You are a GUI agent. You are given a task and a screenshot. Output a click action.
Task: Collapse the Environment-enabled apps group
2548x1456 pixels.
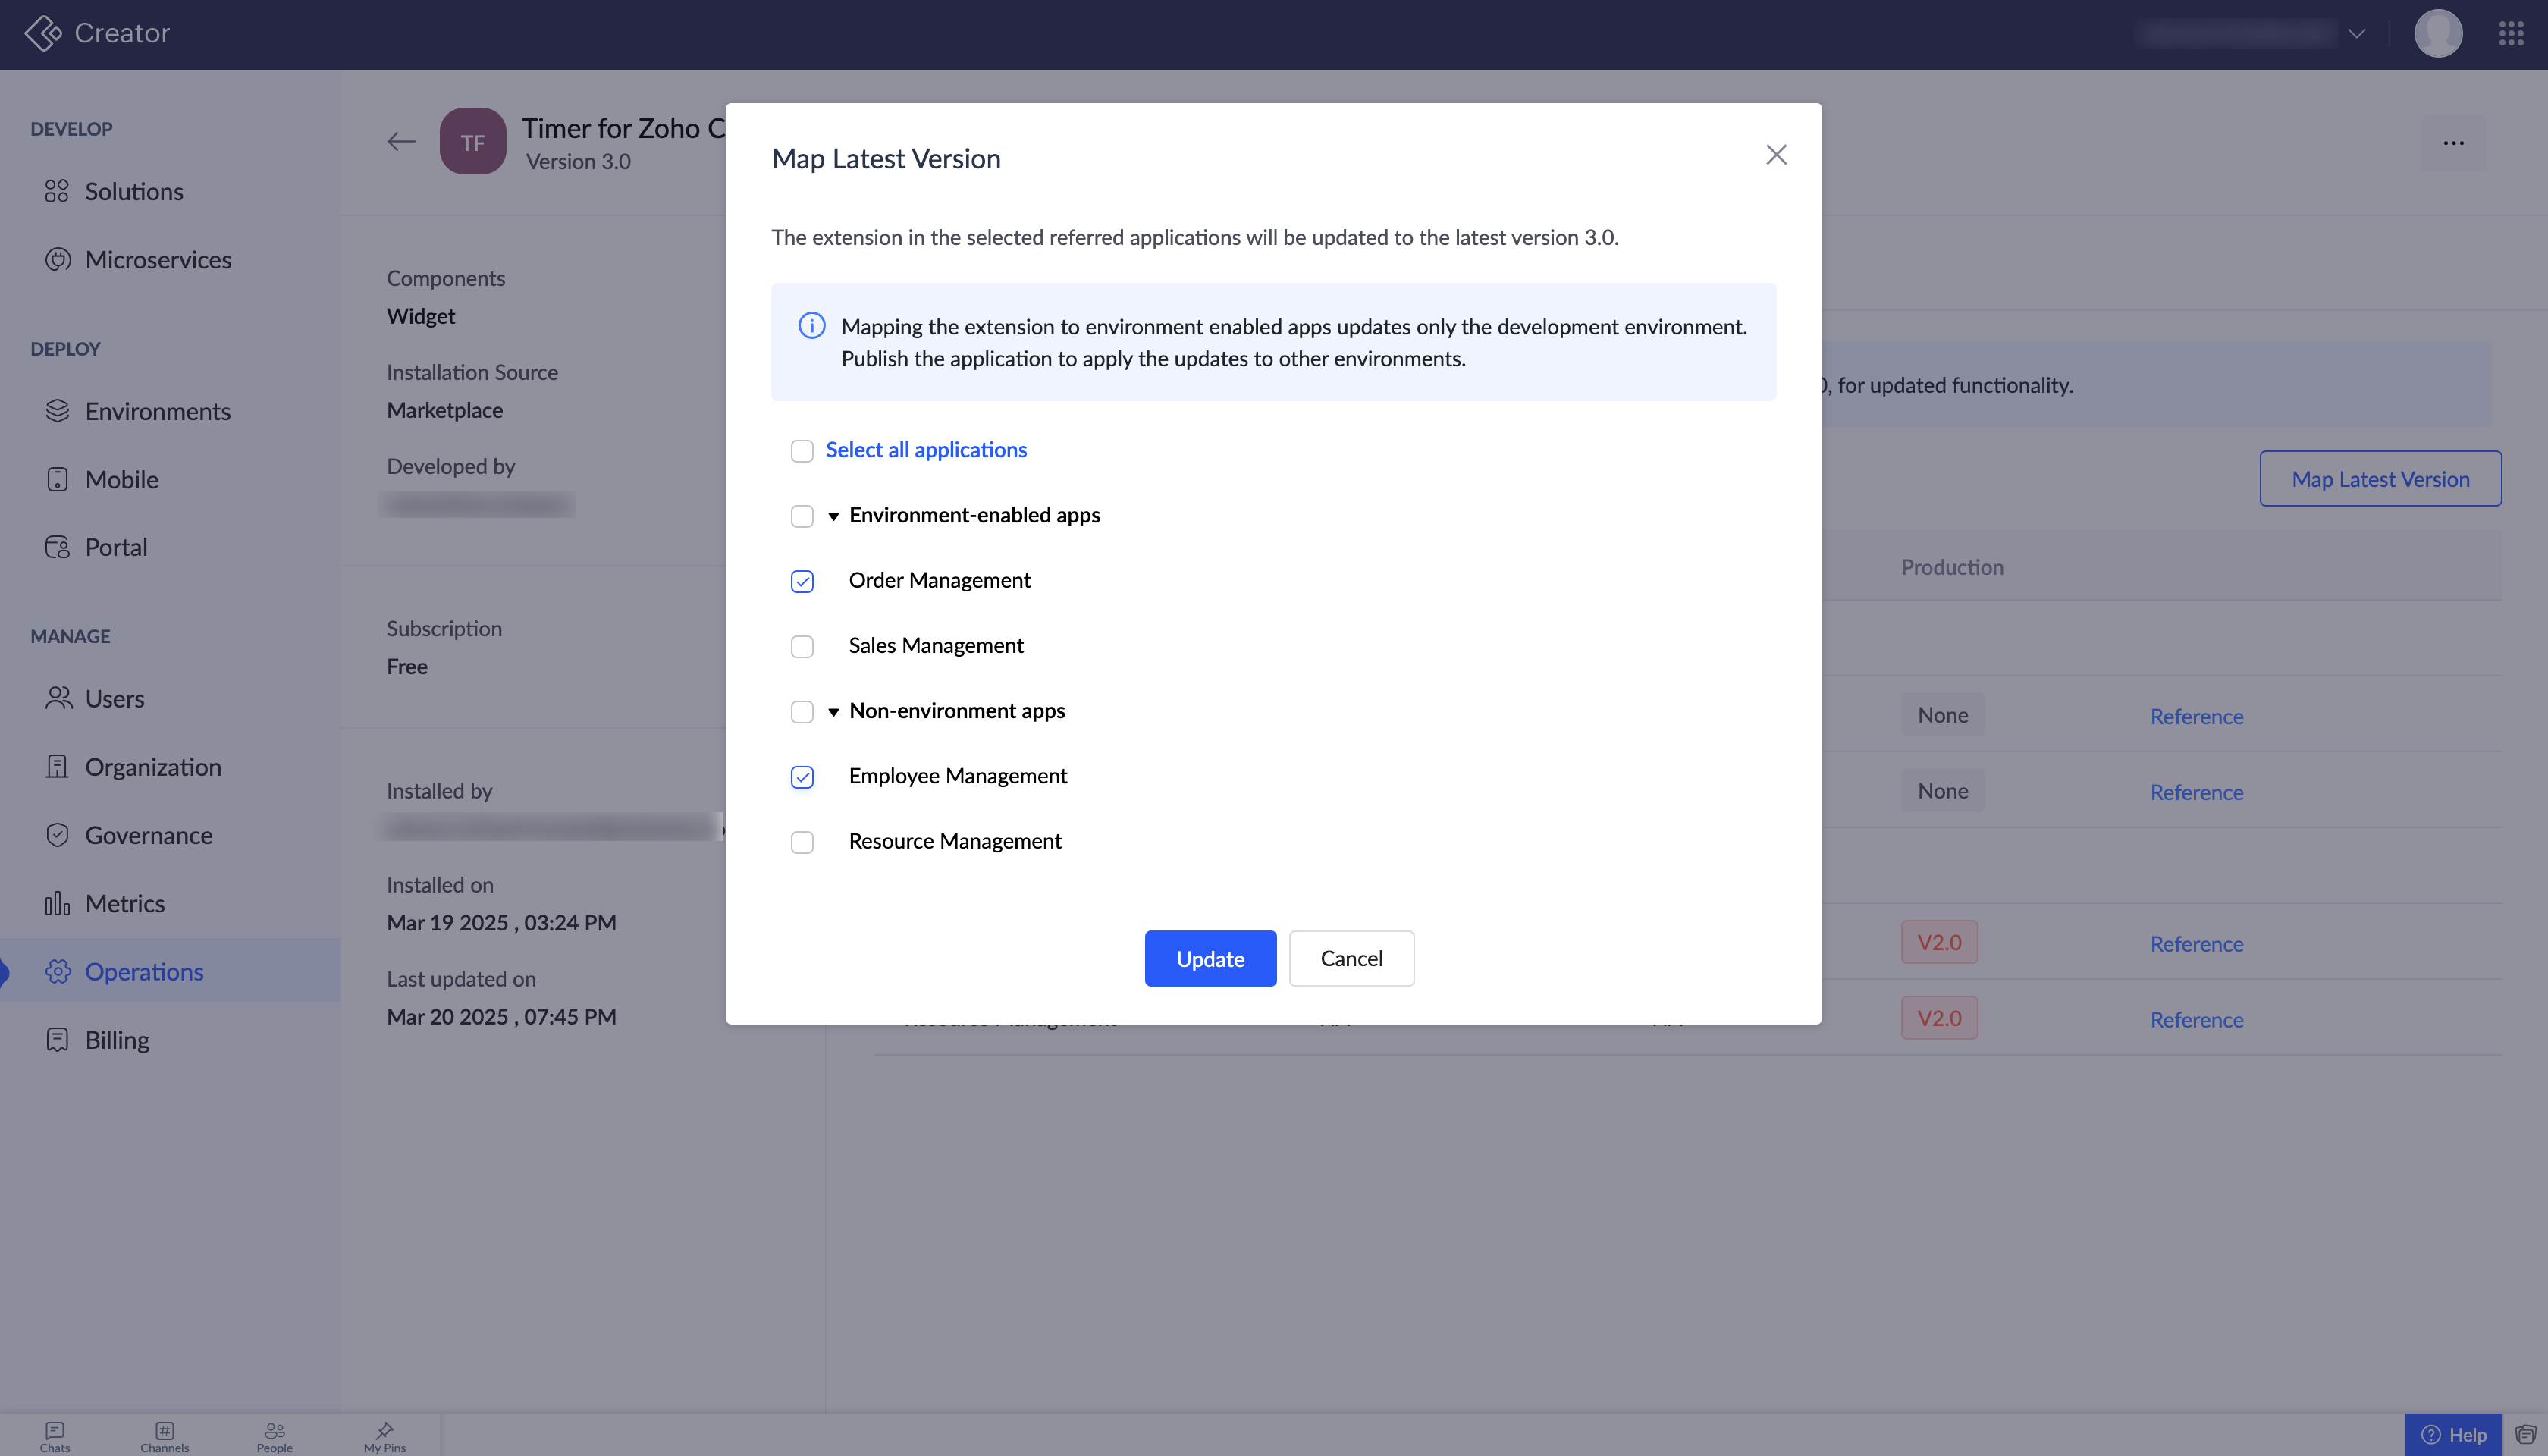click(833, 517)
